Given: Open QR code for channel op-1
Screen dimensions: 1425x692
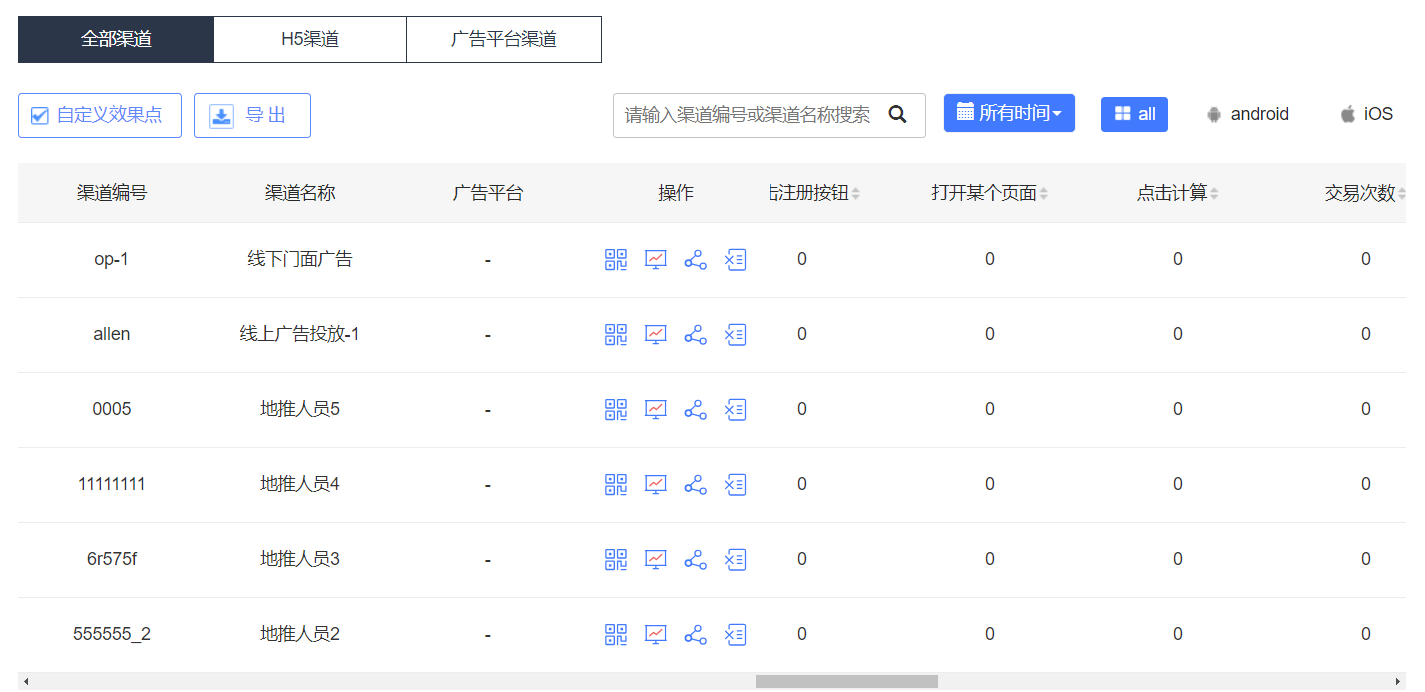Looking at the screenshot, I should pyautogui.click(x=616, y=260).
